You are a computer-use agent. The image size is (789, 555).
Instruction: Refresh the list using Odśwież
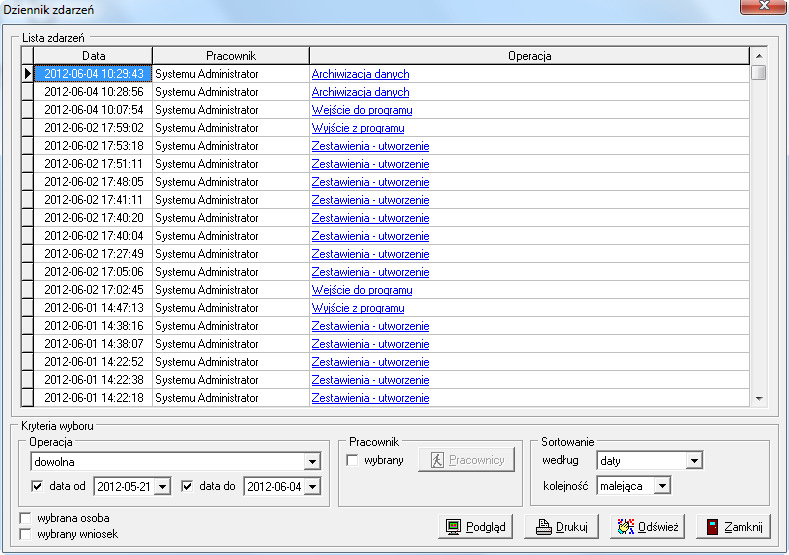[x=648, y=527]
